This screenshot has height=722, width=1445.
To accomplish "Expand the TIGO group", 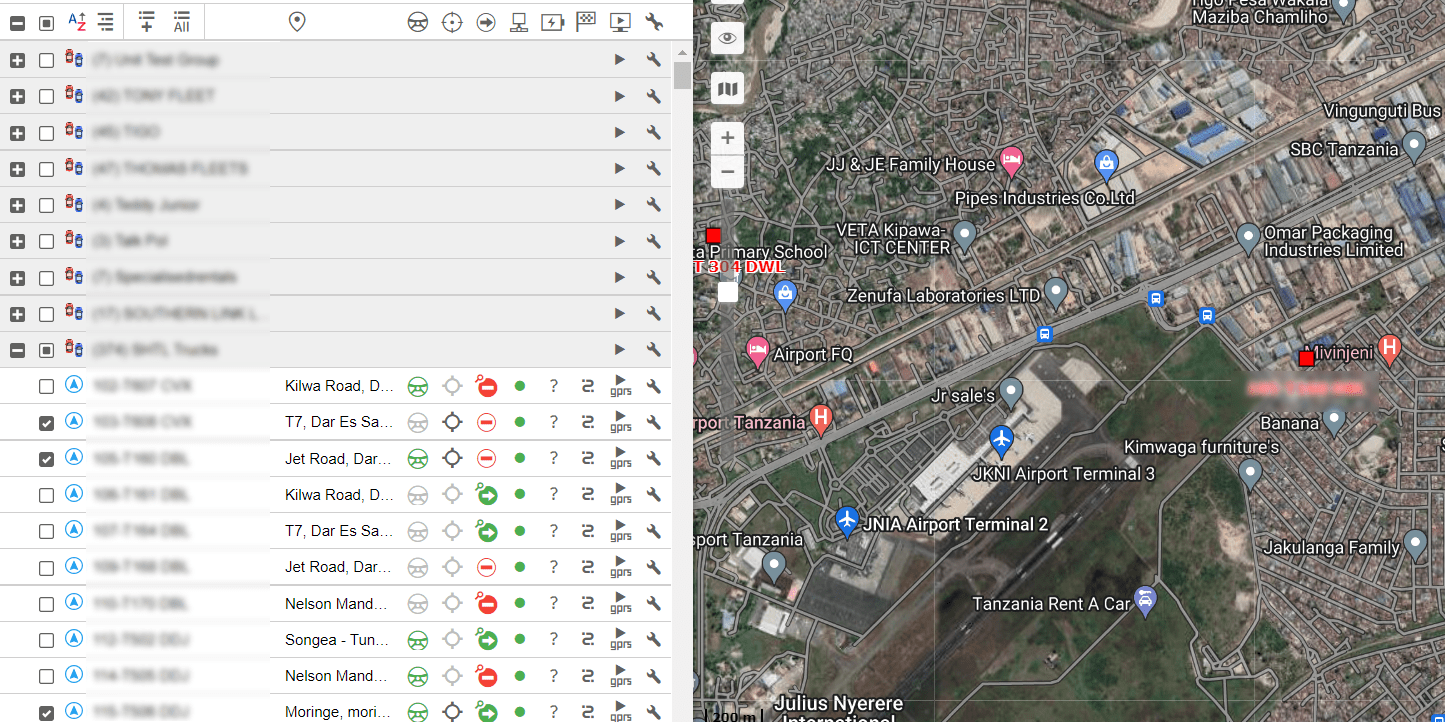I will tap(17, 133).
